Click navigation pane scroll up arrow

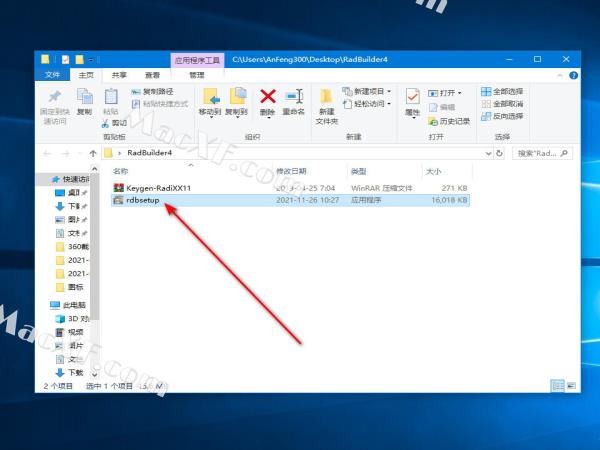coord(95,169)
